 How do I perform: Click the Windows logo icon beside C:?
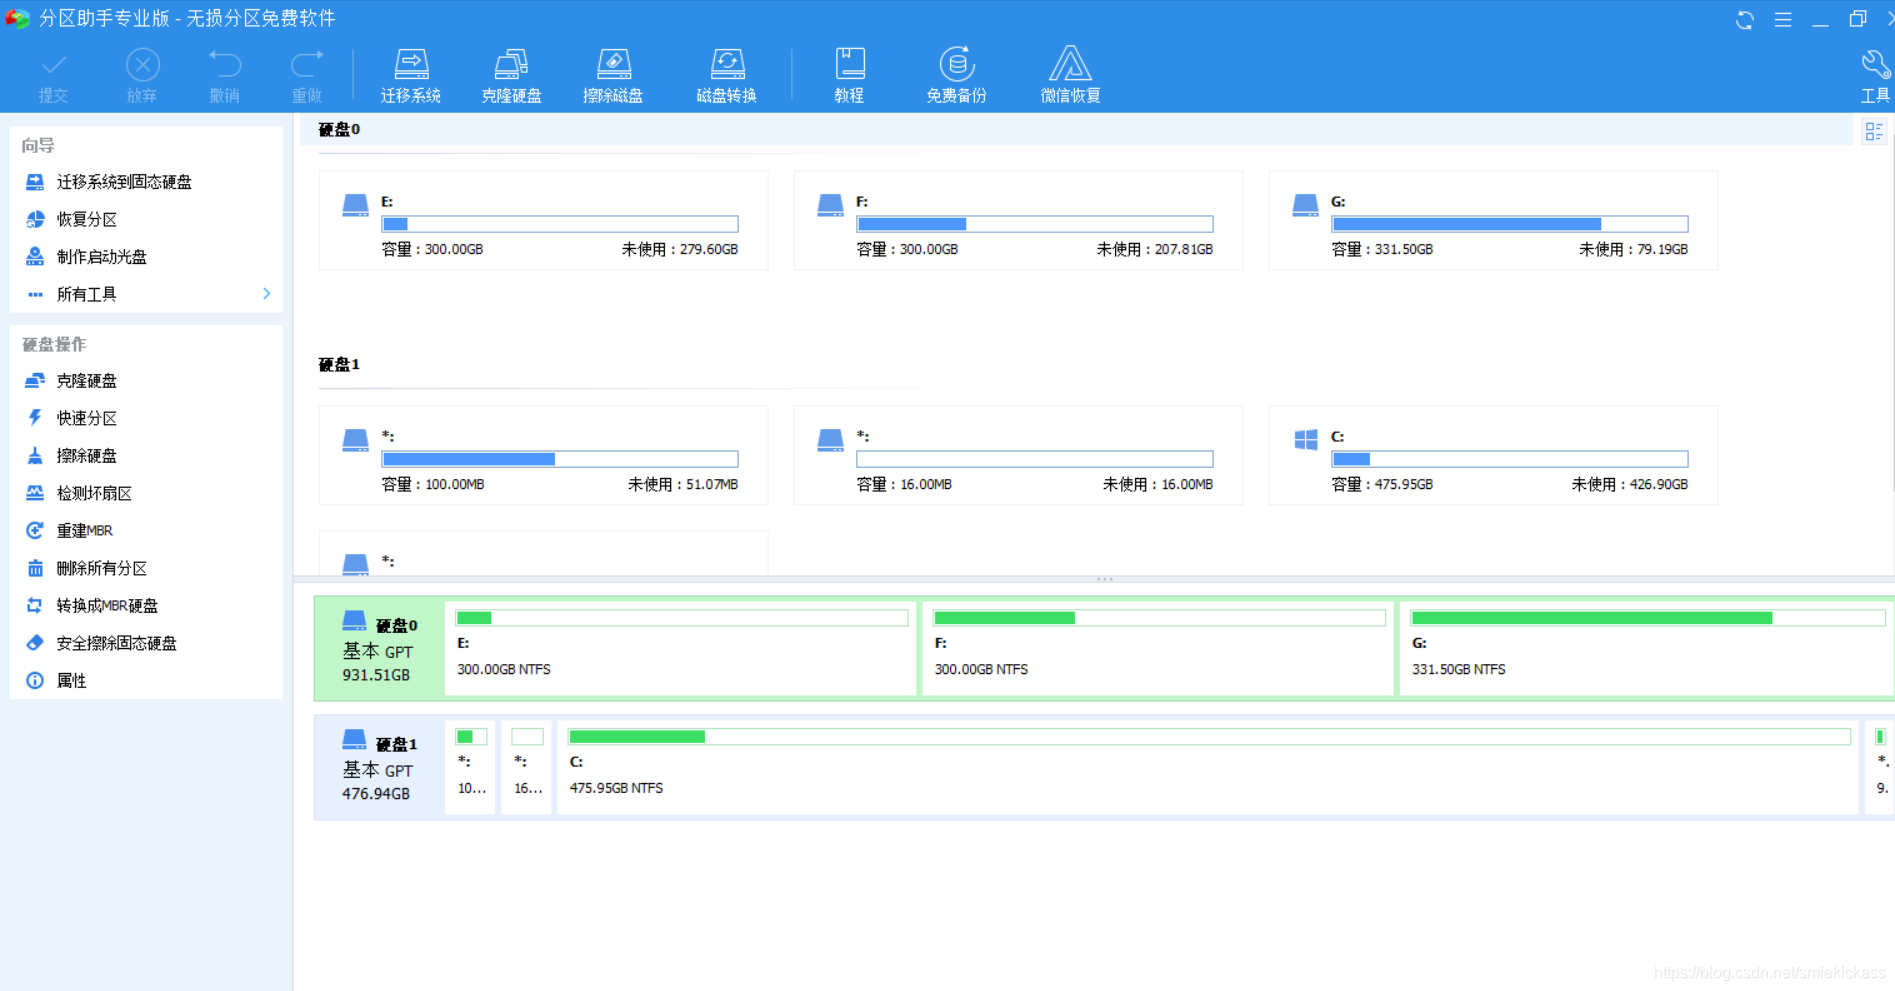tap(1306, 440)
